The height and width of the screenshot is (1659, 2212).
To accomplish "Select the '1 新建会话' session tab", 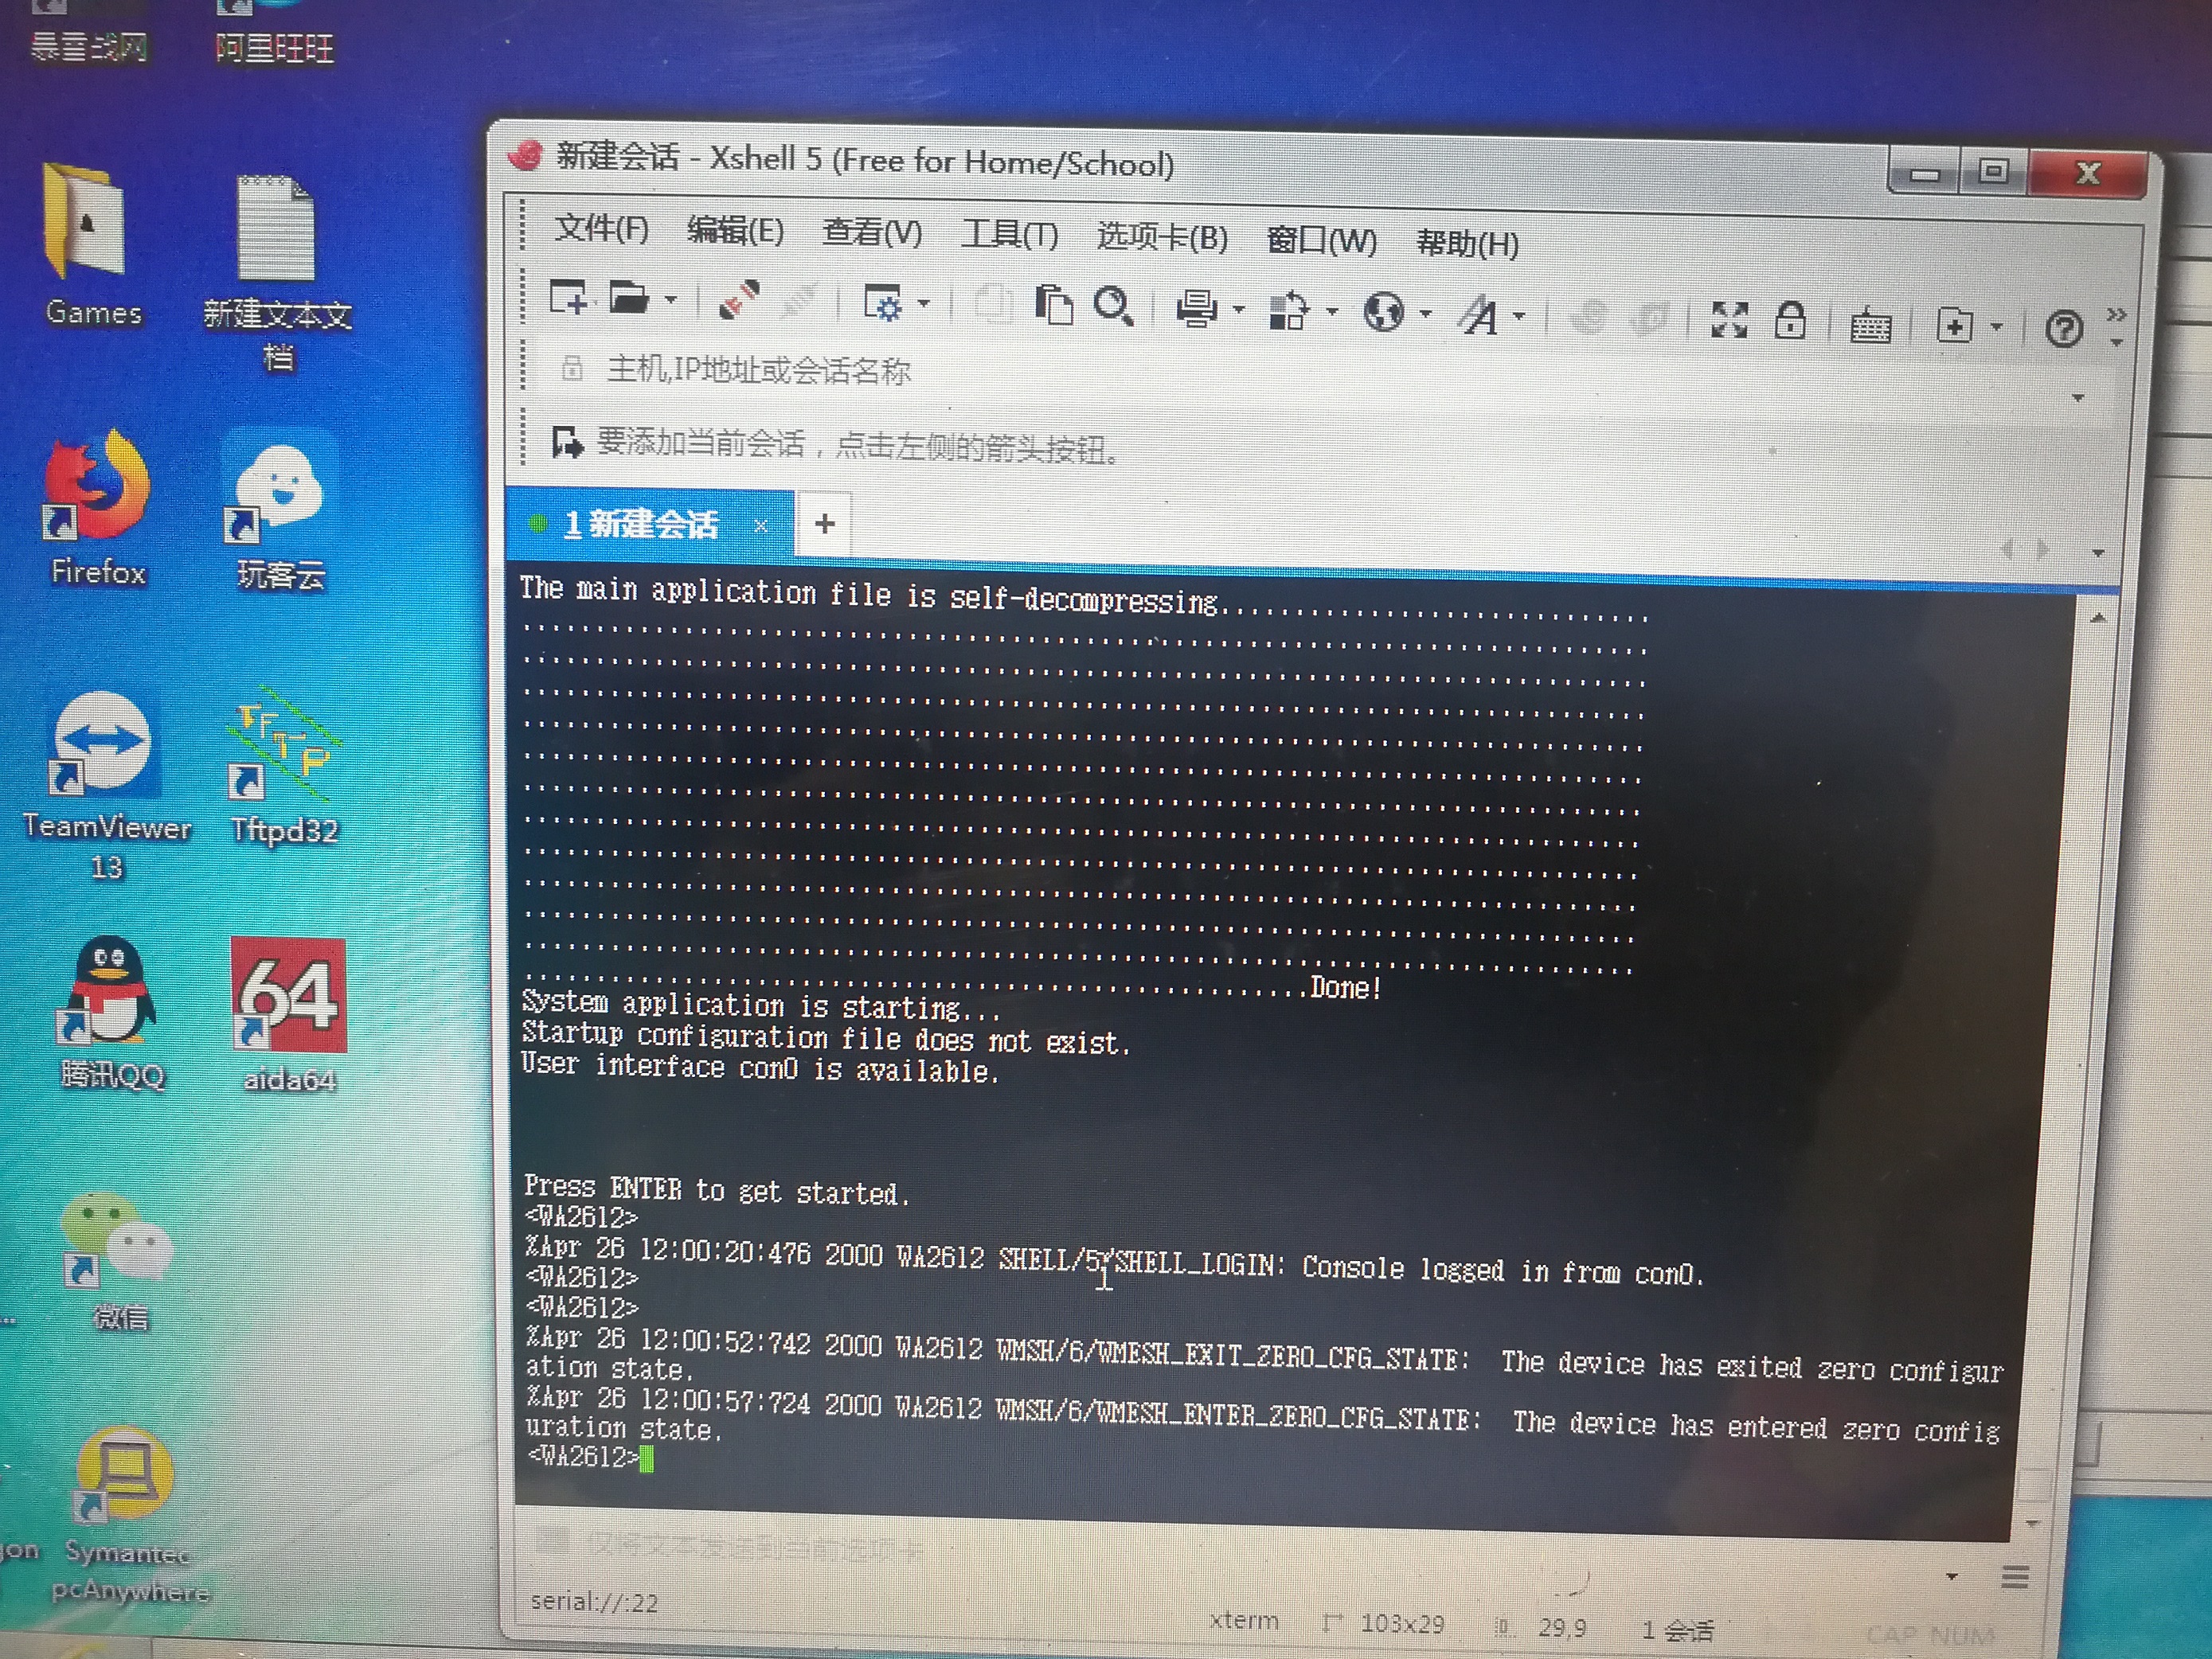I will coord(640,524).
